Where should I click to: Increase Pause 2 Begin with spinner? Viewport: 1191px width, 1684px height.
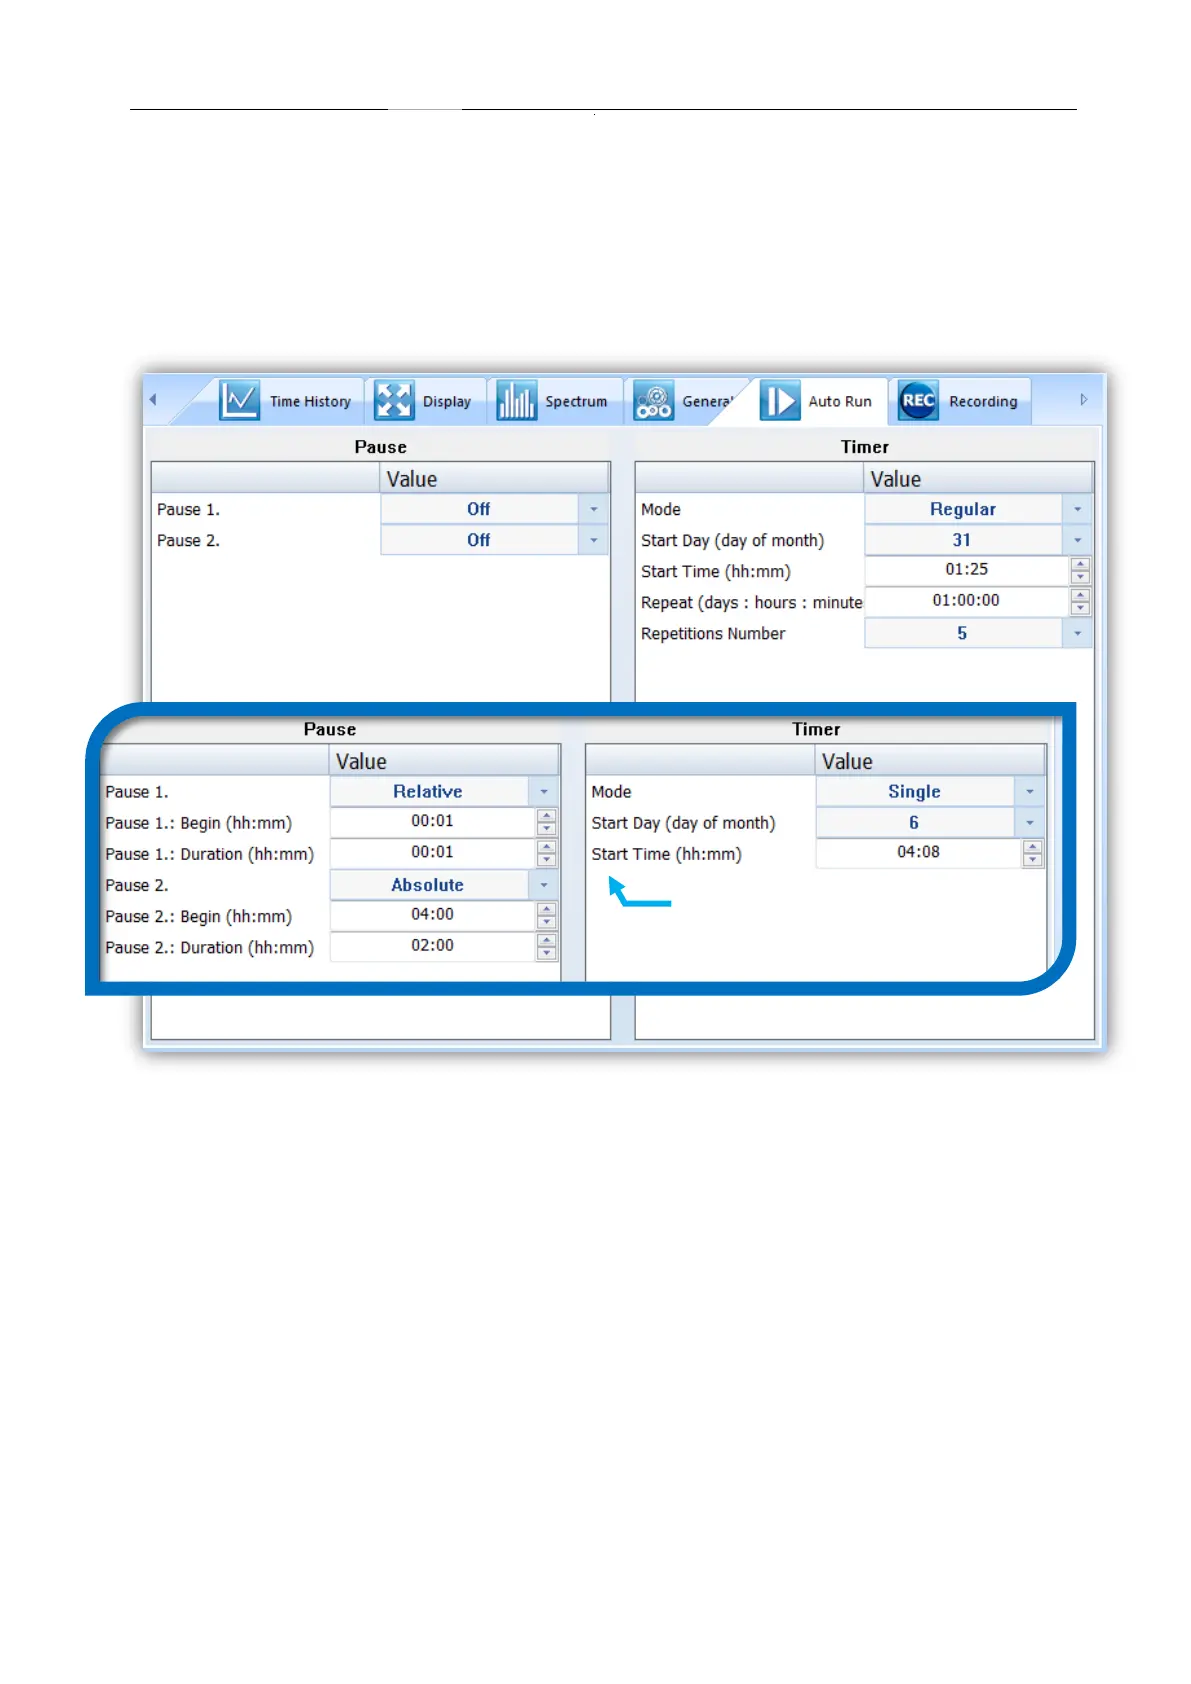tap(547, 909)
